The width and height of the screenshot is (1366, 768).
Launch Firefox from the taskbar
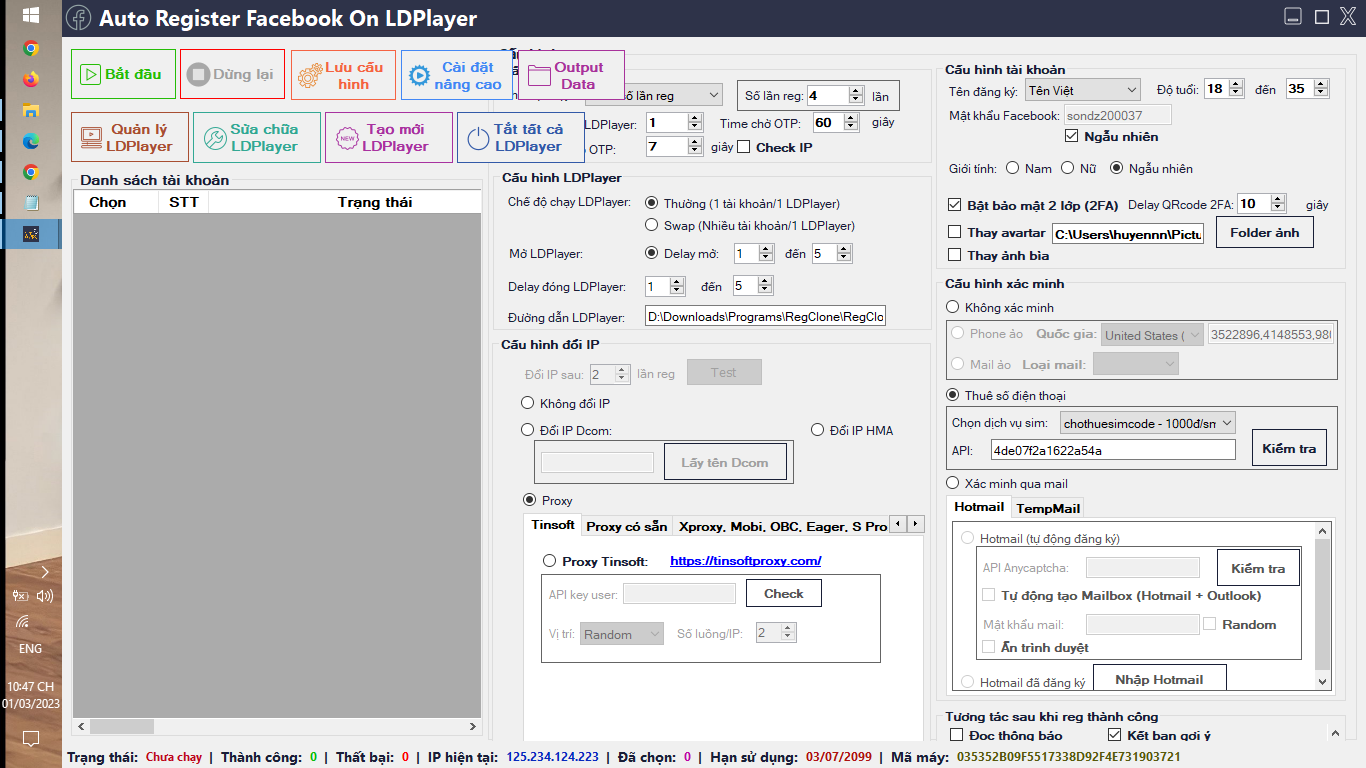31,79
